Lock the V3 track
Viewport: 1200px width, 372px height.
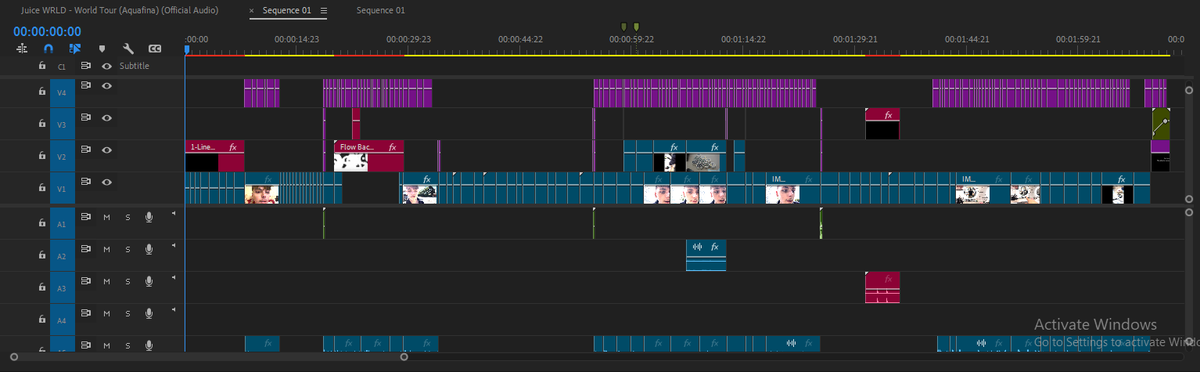41,123
